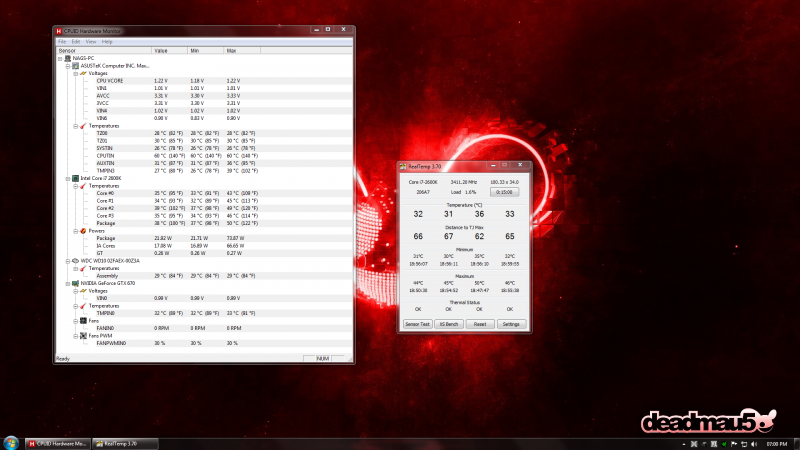Click the WDC hard drive icon
The width and height of the screenshot is (800, 450).
75,261
